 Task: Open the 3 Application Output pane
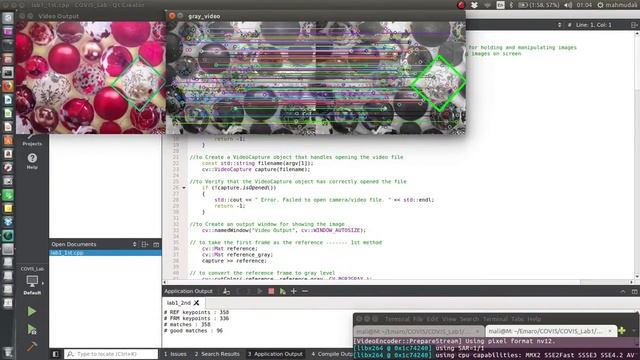click(x=276, y=354)
